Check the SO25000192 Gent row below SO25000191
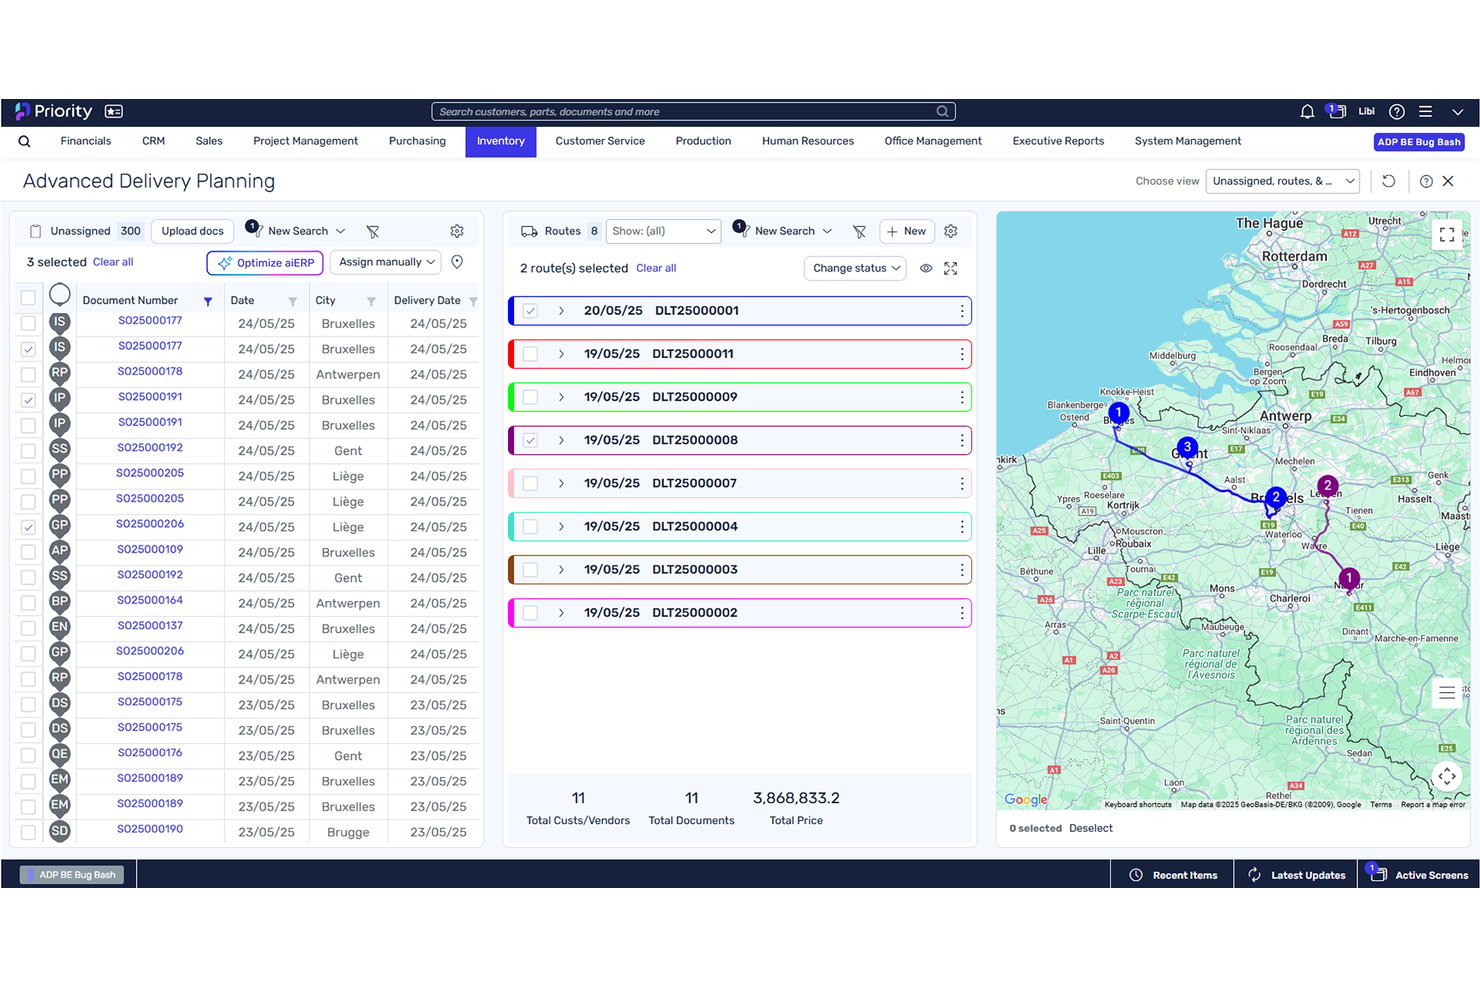This screenshot has width=1480, height=987. click(28, 451)
